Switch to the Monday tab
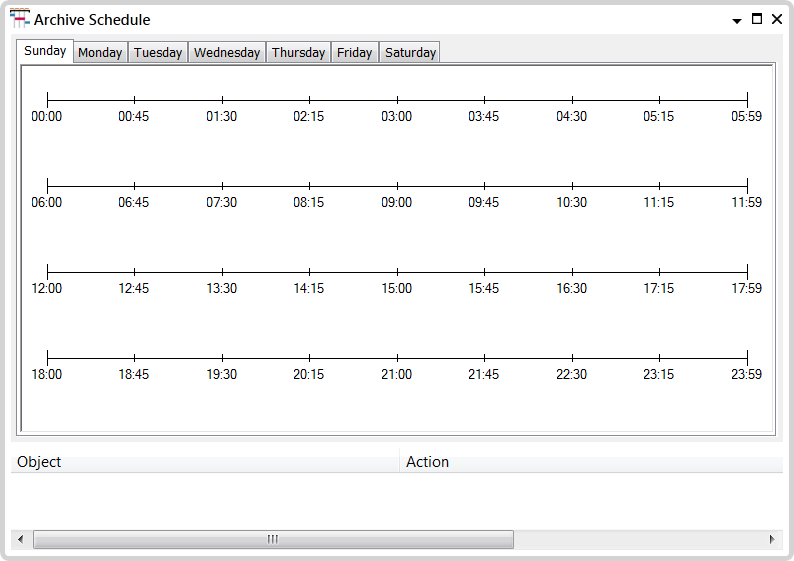The image size is (794, 561). 100,53
